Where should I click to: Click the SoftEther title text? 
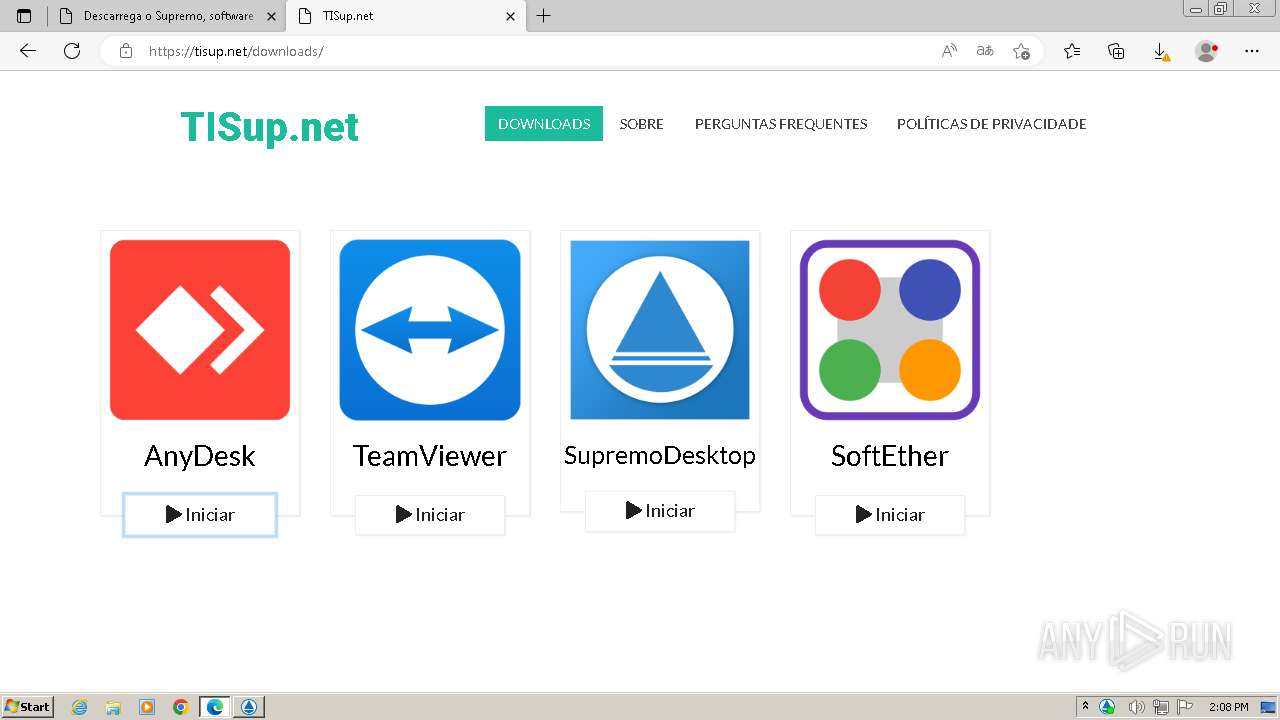(x=890, y=456)
